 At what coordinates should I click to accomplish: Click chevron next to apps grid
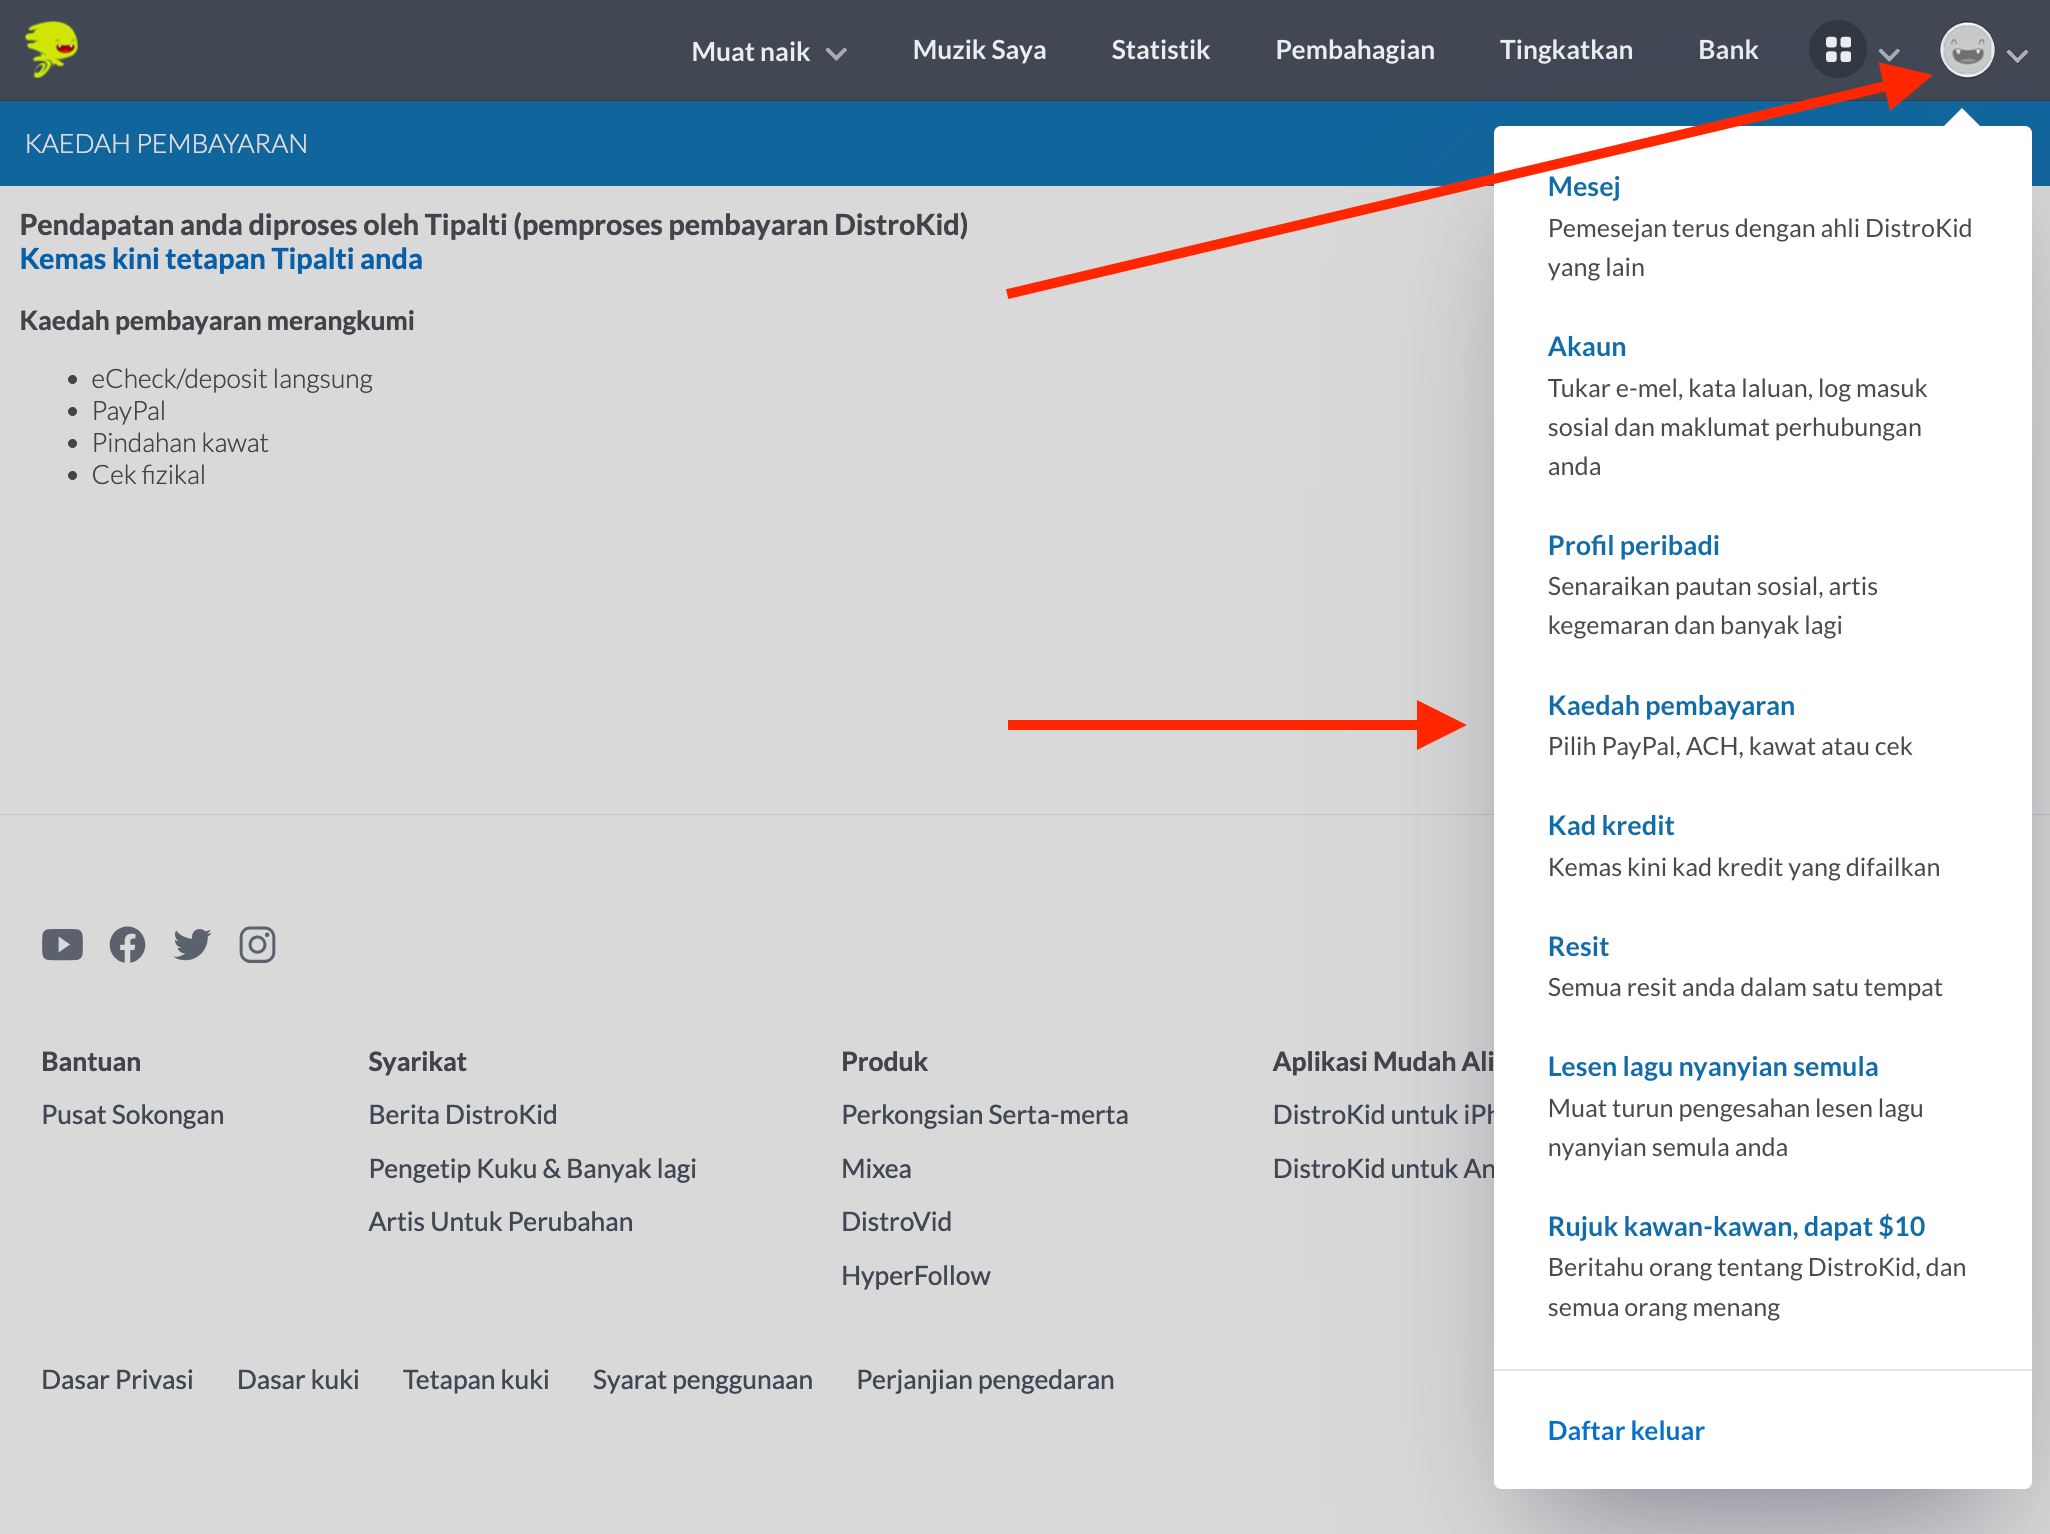click(x=1888, y=54)
